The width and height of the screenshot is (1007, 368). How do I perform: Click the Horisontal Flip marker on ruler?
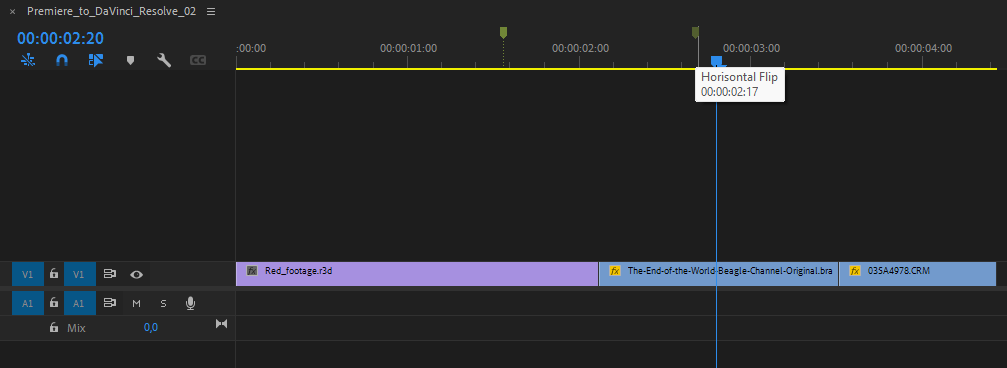[696, 32]
